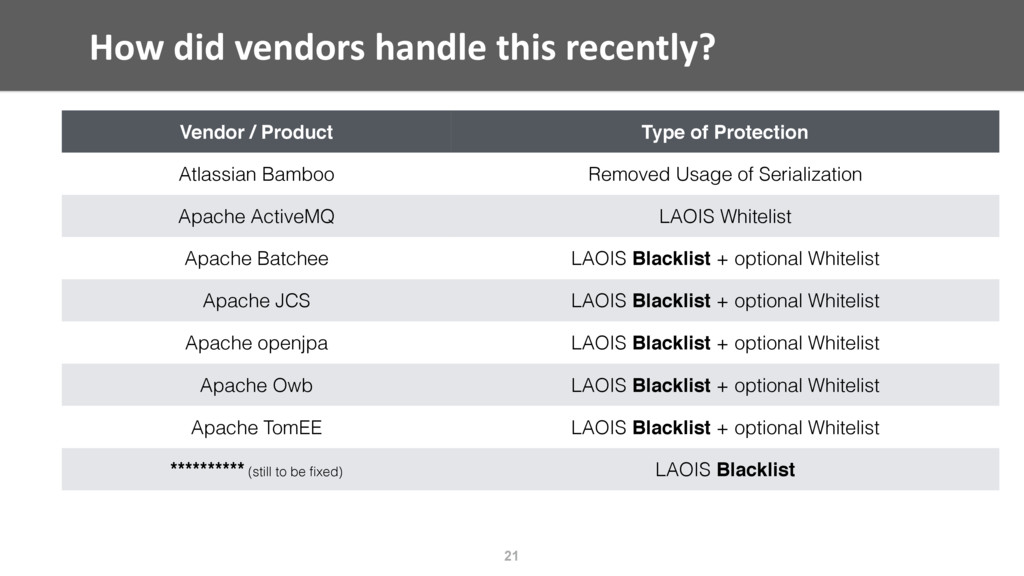The height and width of the screenshot is (576, 1024).
Task: Click the 'LAOIS Whitelist' cell
Action: (725, 216)
